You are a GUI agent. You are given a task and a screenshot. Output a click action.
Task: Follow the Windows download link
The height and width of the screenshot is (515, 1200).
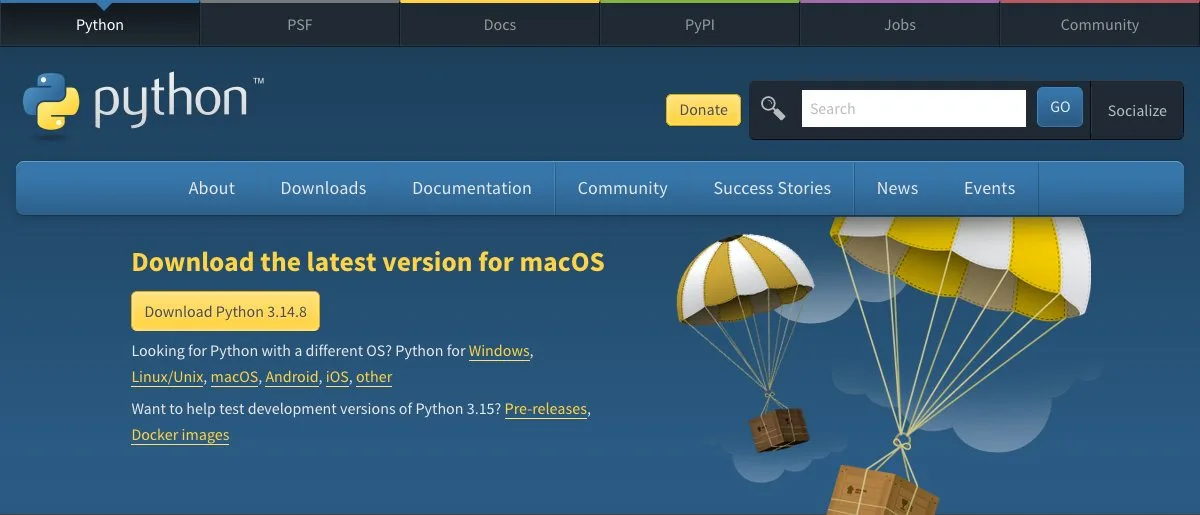tap(499, 351)
